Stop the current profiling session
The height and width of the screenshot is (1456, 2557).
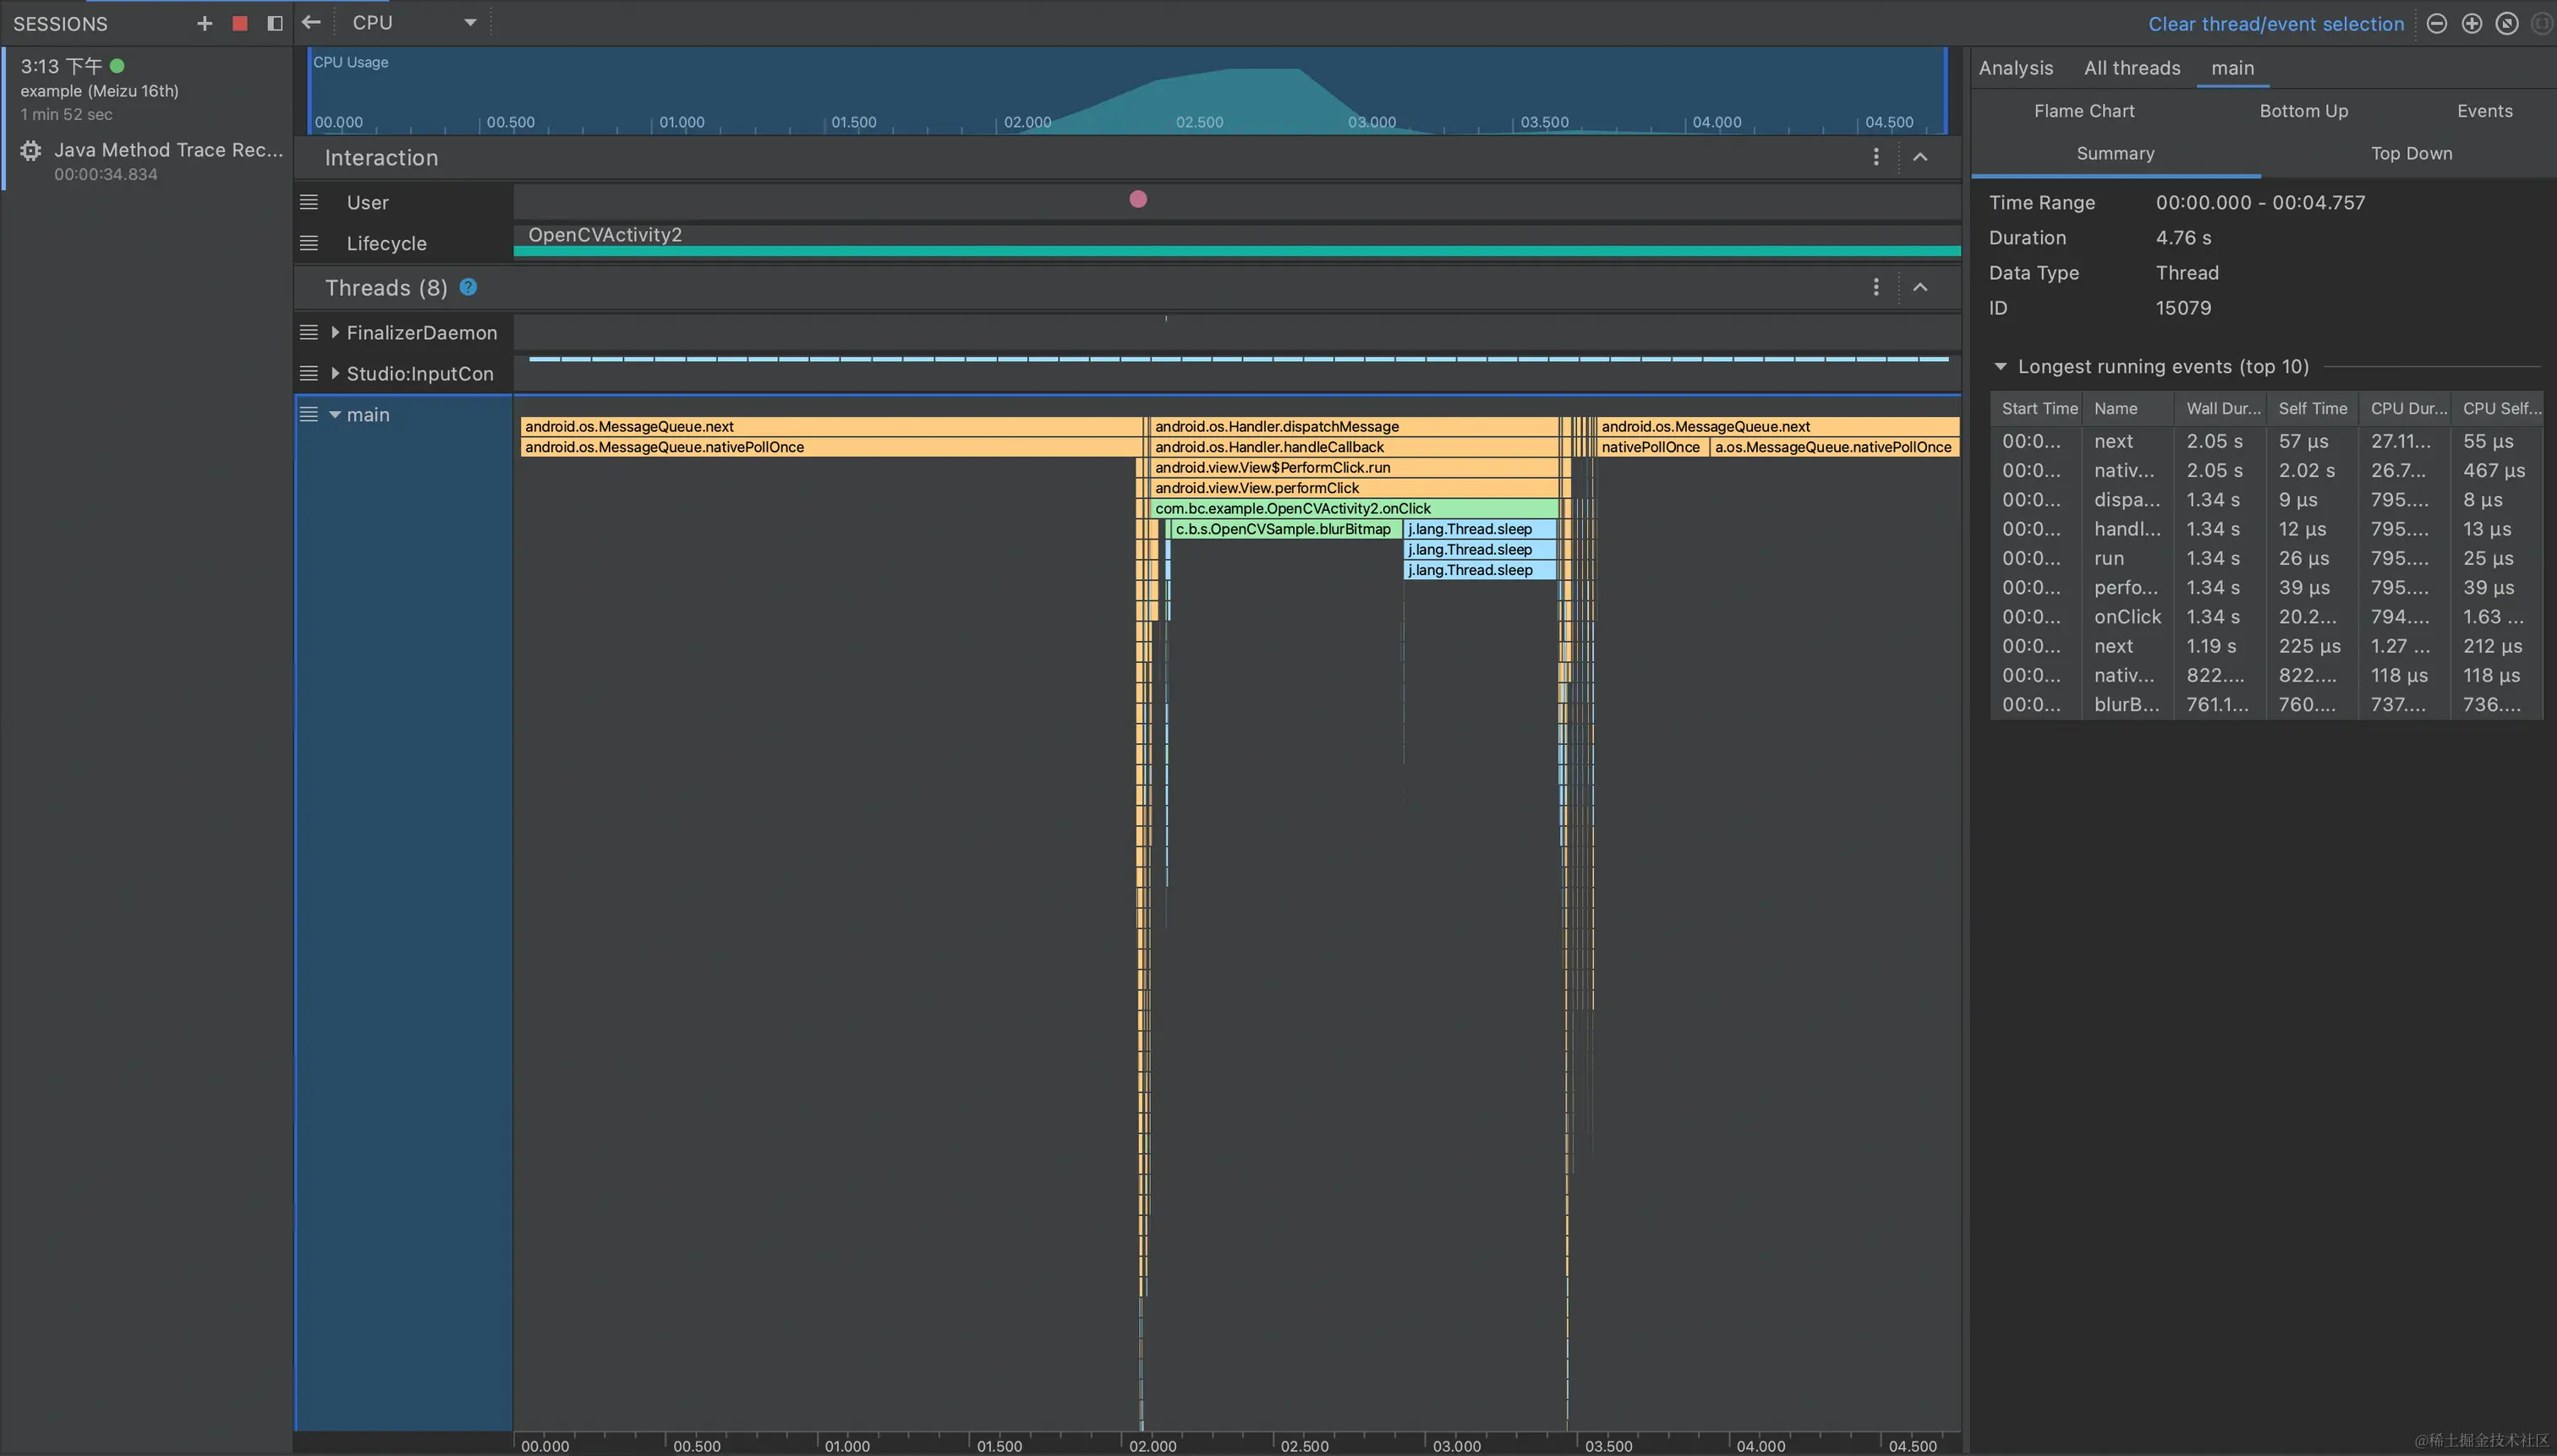pos(240,23)
